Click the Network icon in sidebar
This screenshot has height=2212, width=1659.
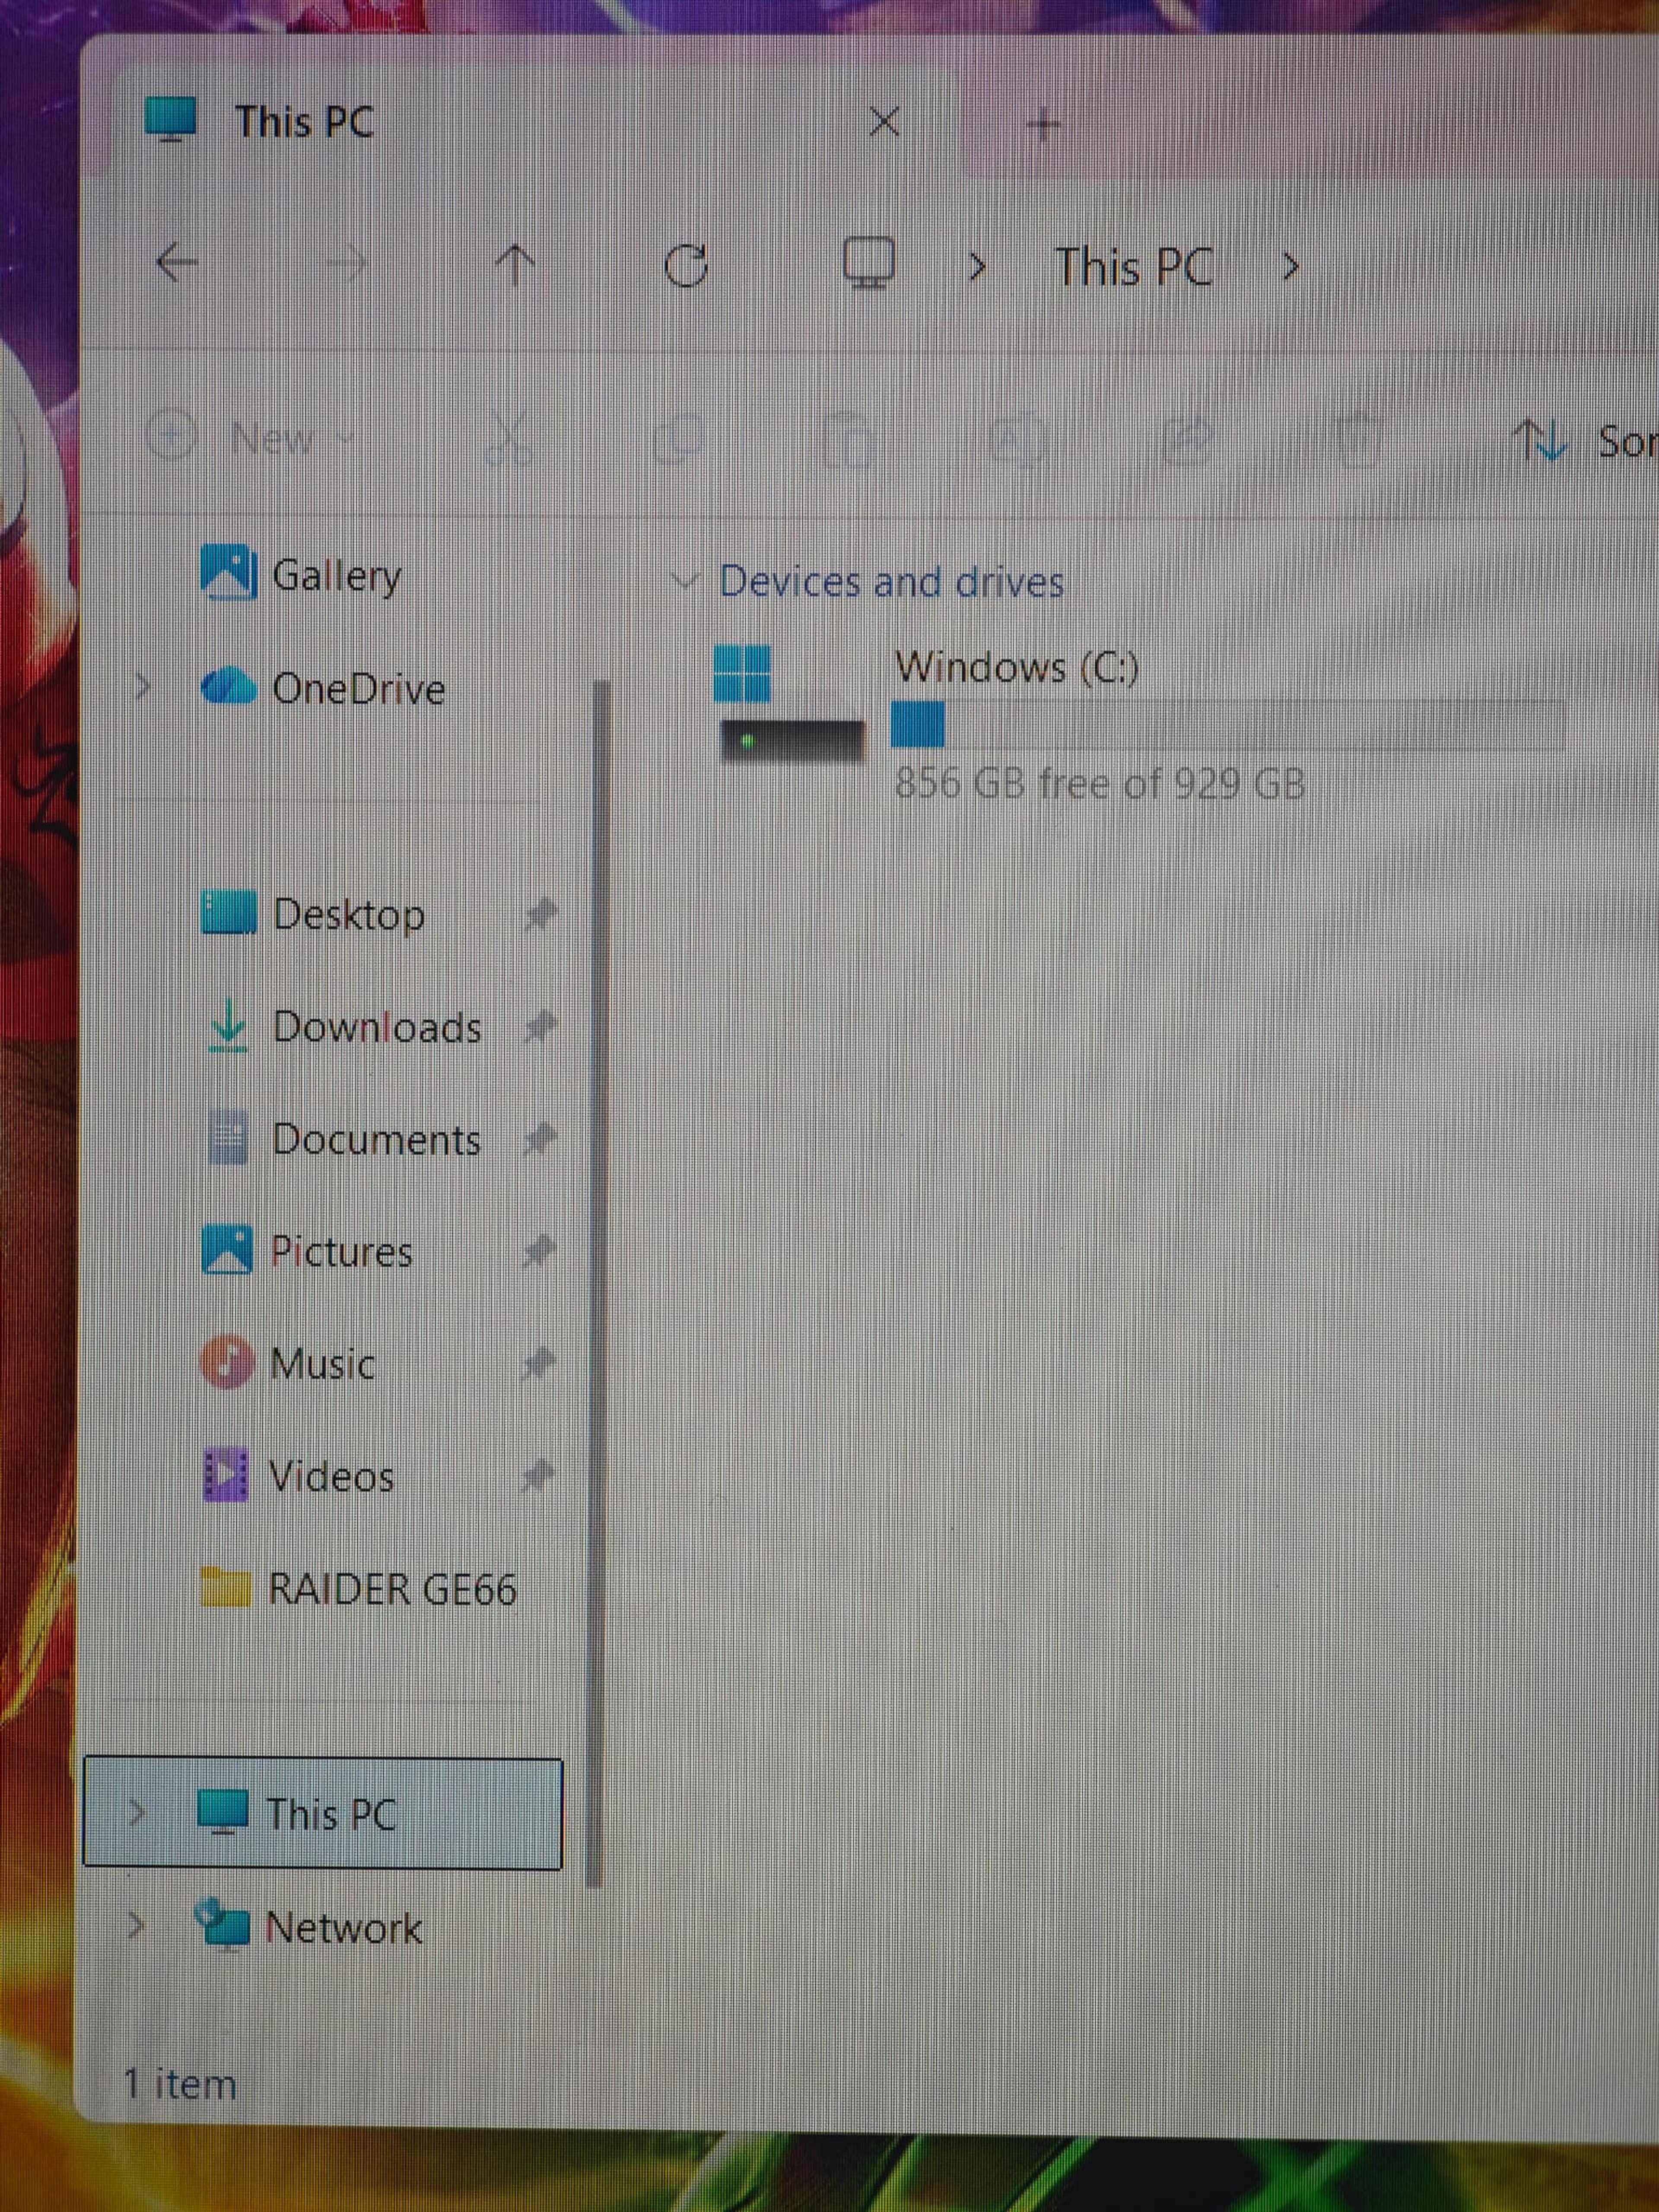[x=222, y=1925]
